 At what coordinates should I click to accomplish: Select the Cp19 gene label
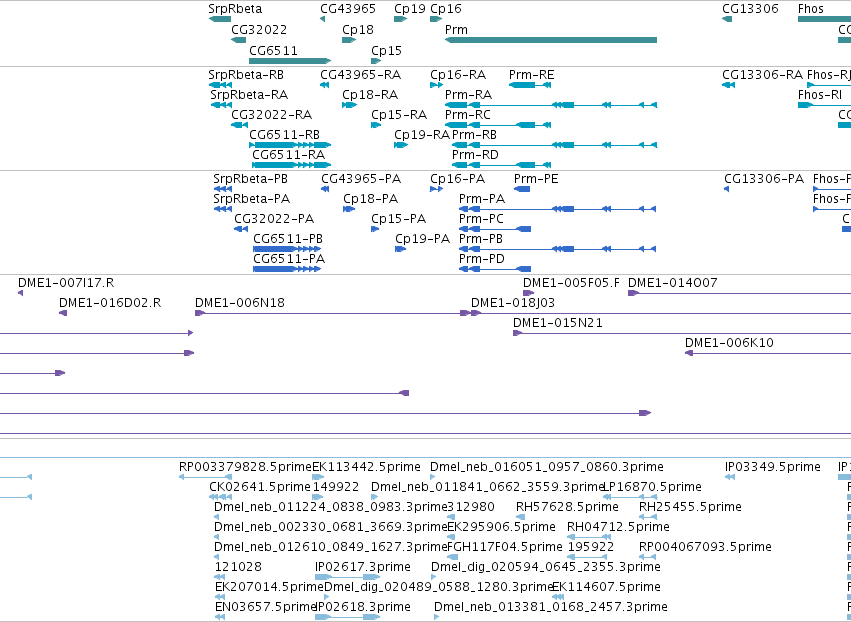(x=410, y=9)
